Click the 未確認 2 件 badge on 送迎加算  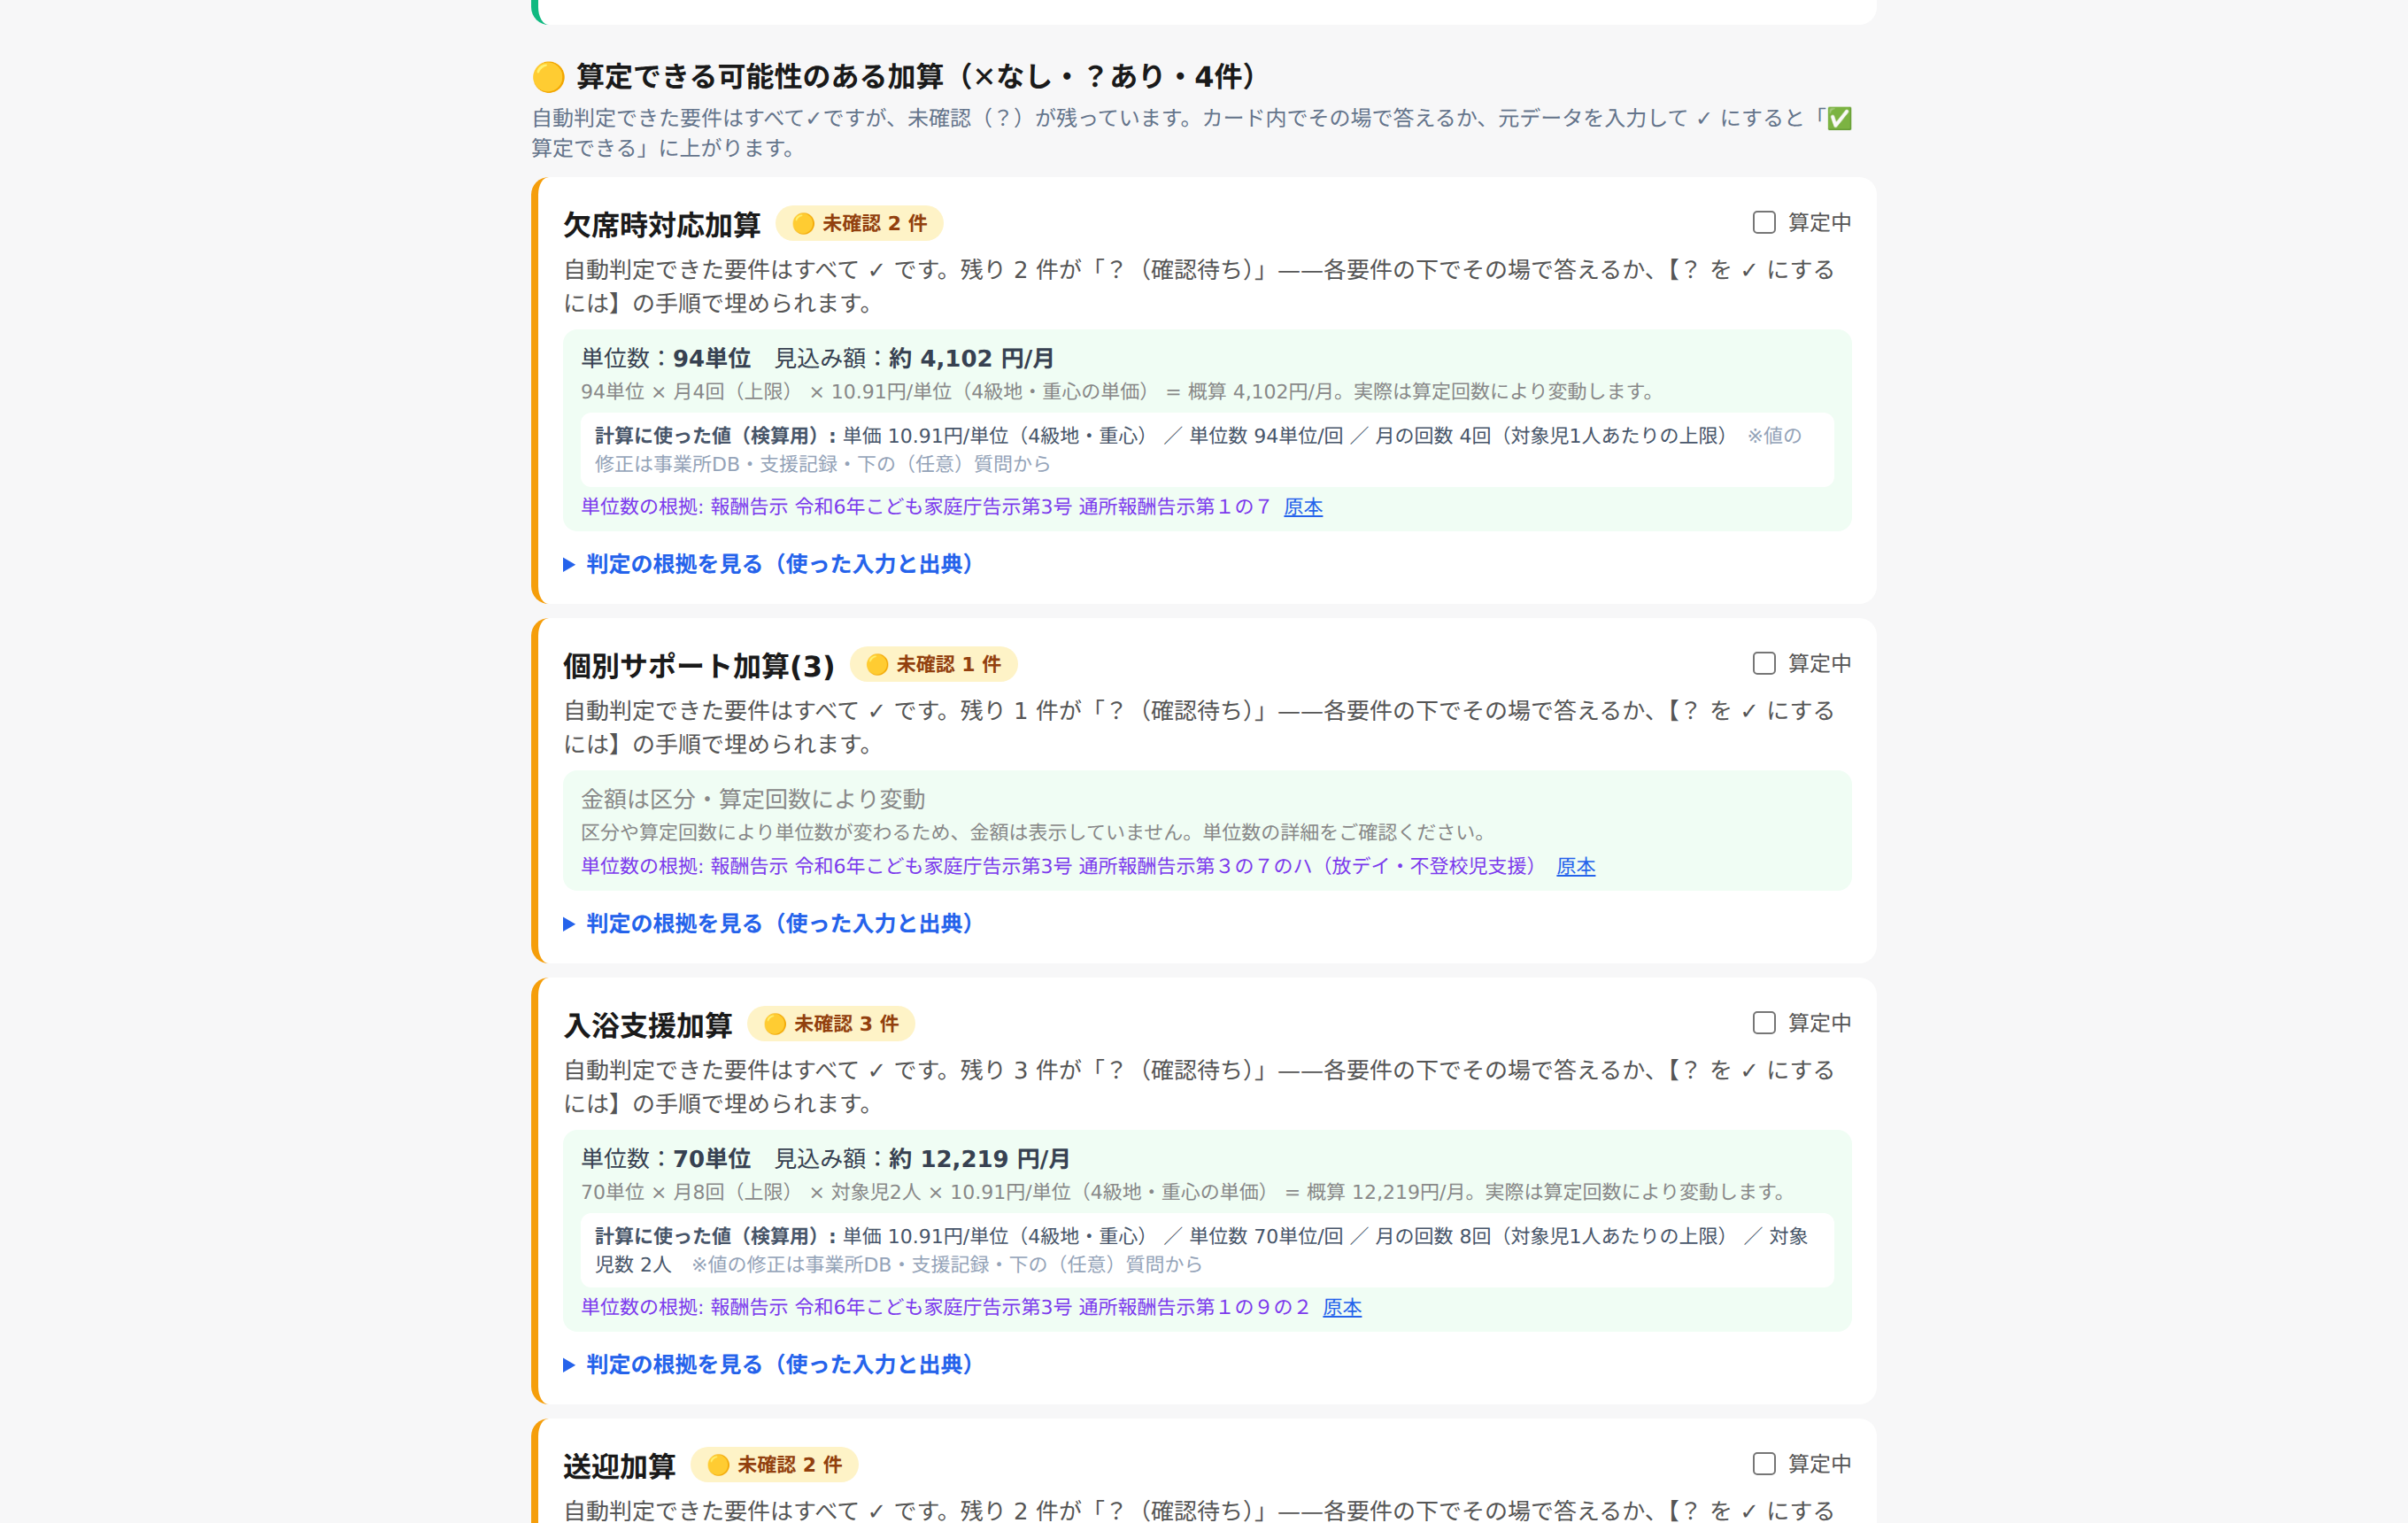pos(774,1464)
